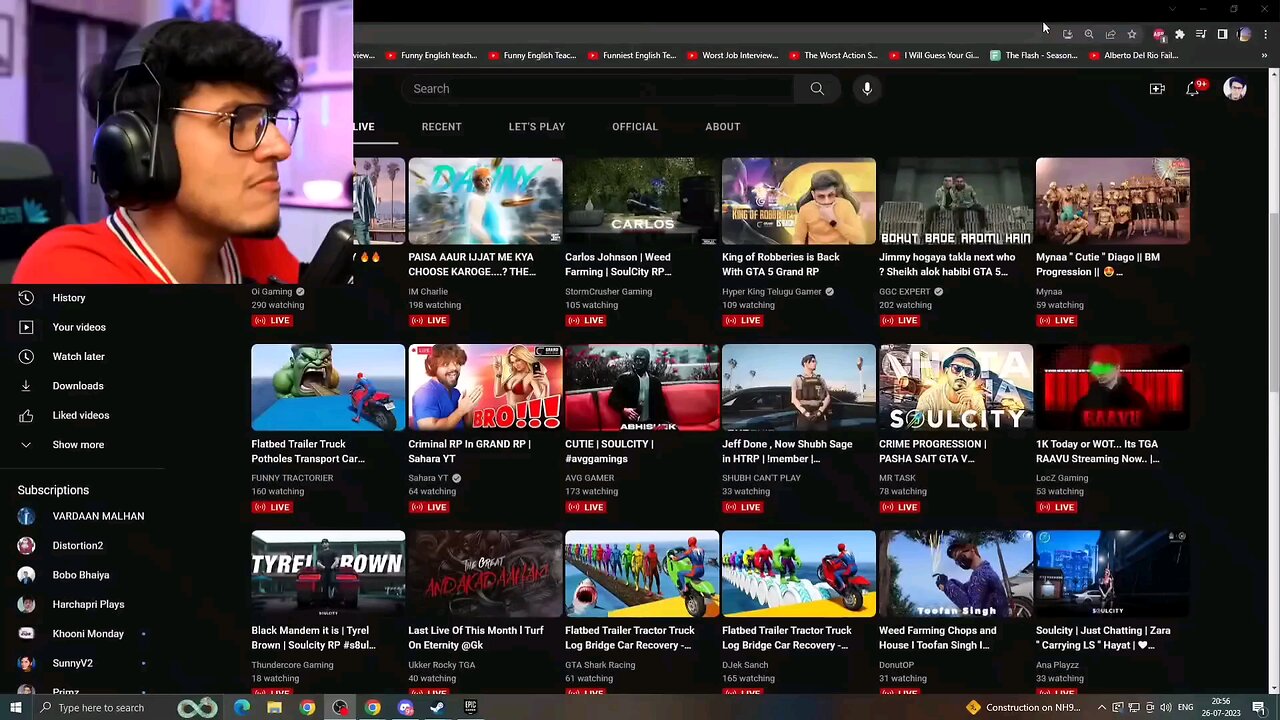This screenshot has height=720, width=1280.
Task: Open the ABP ad blocker extension
Action: [1159, 34]
